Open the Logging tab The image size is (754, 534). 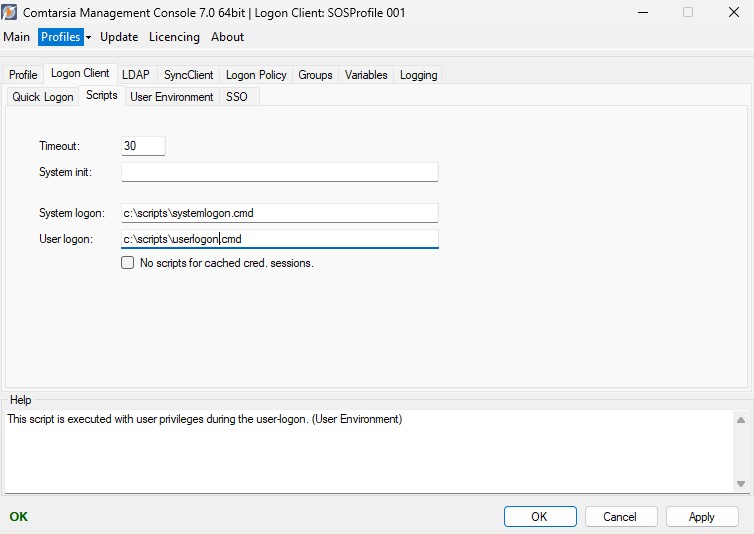(418, 75)
